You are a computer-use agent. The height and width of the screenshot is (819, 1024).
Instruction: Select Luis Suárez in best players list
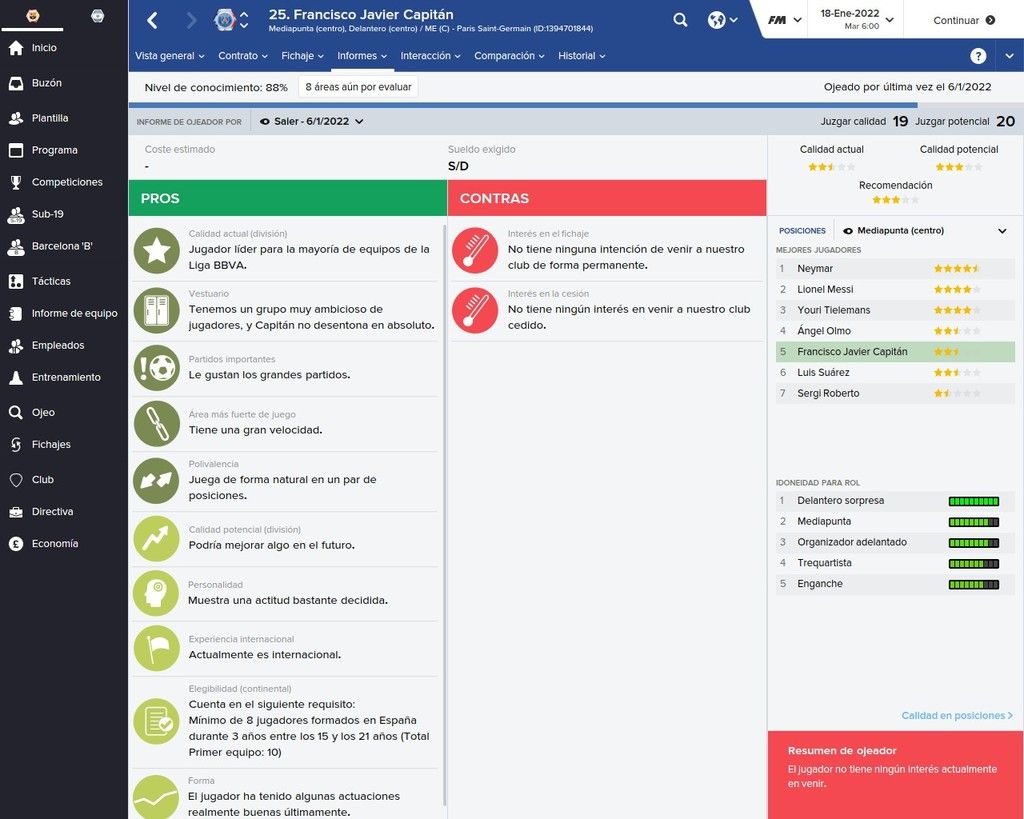tap(895, 372)
